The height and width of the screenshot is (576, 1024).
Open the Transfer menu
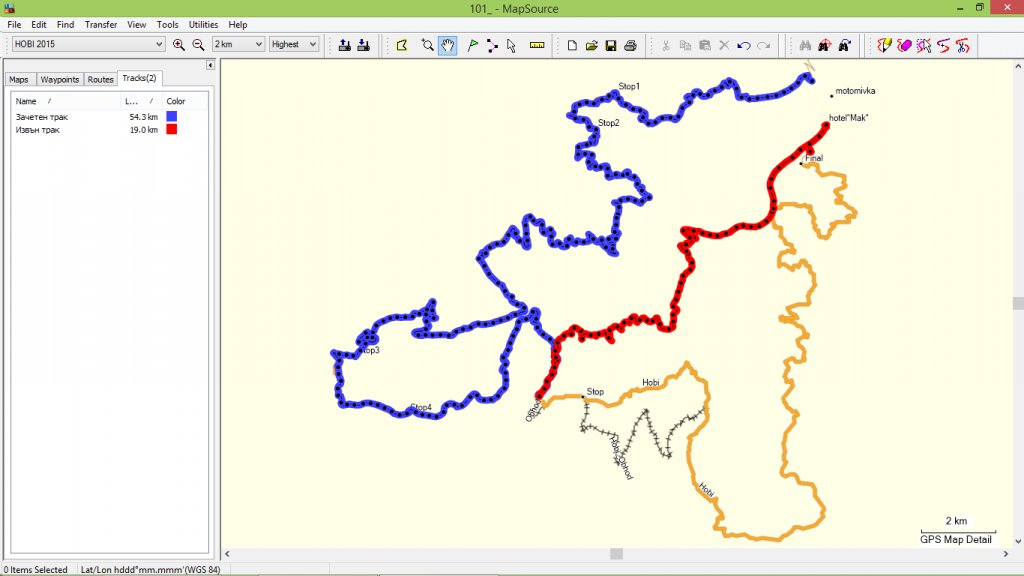[101, 24]
